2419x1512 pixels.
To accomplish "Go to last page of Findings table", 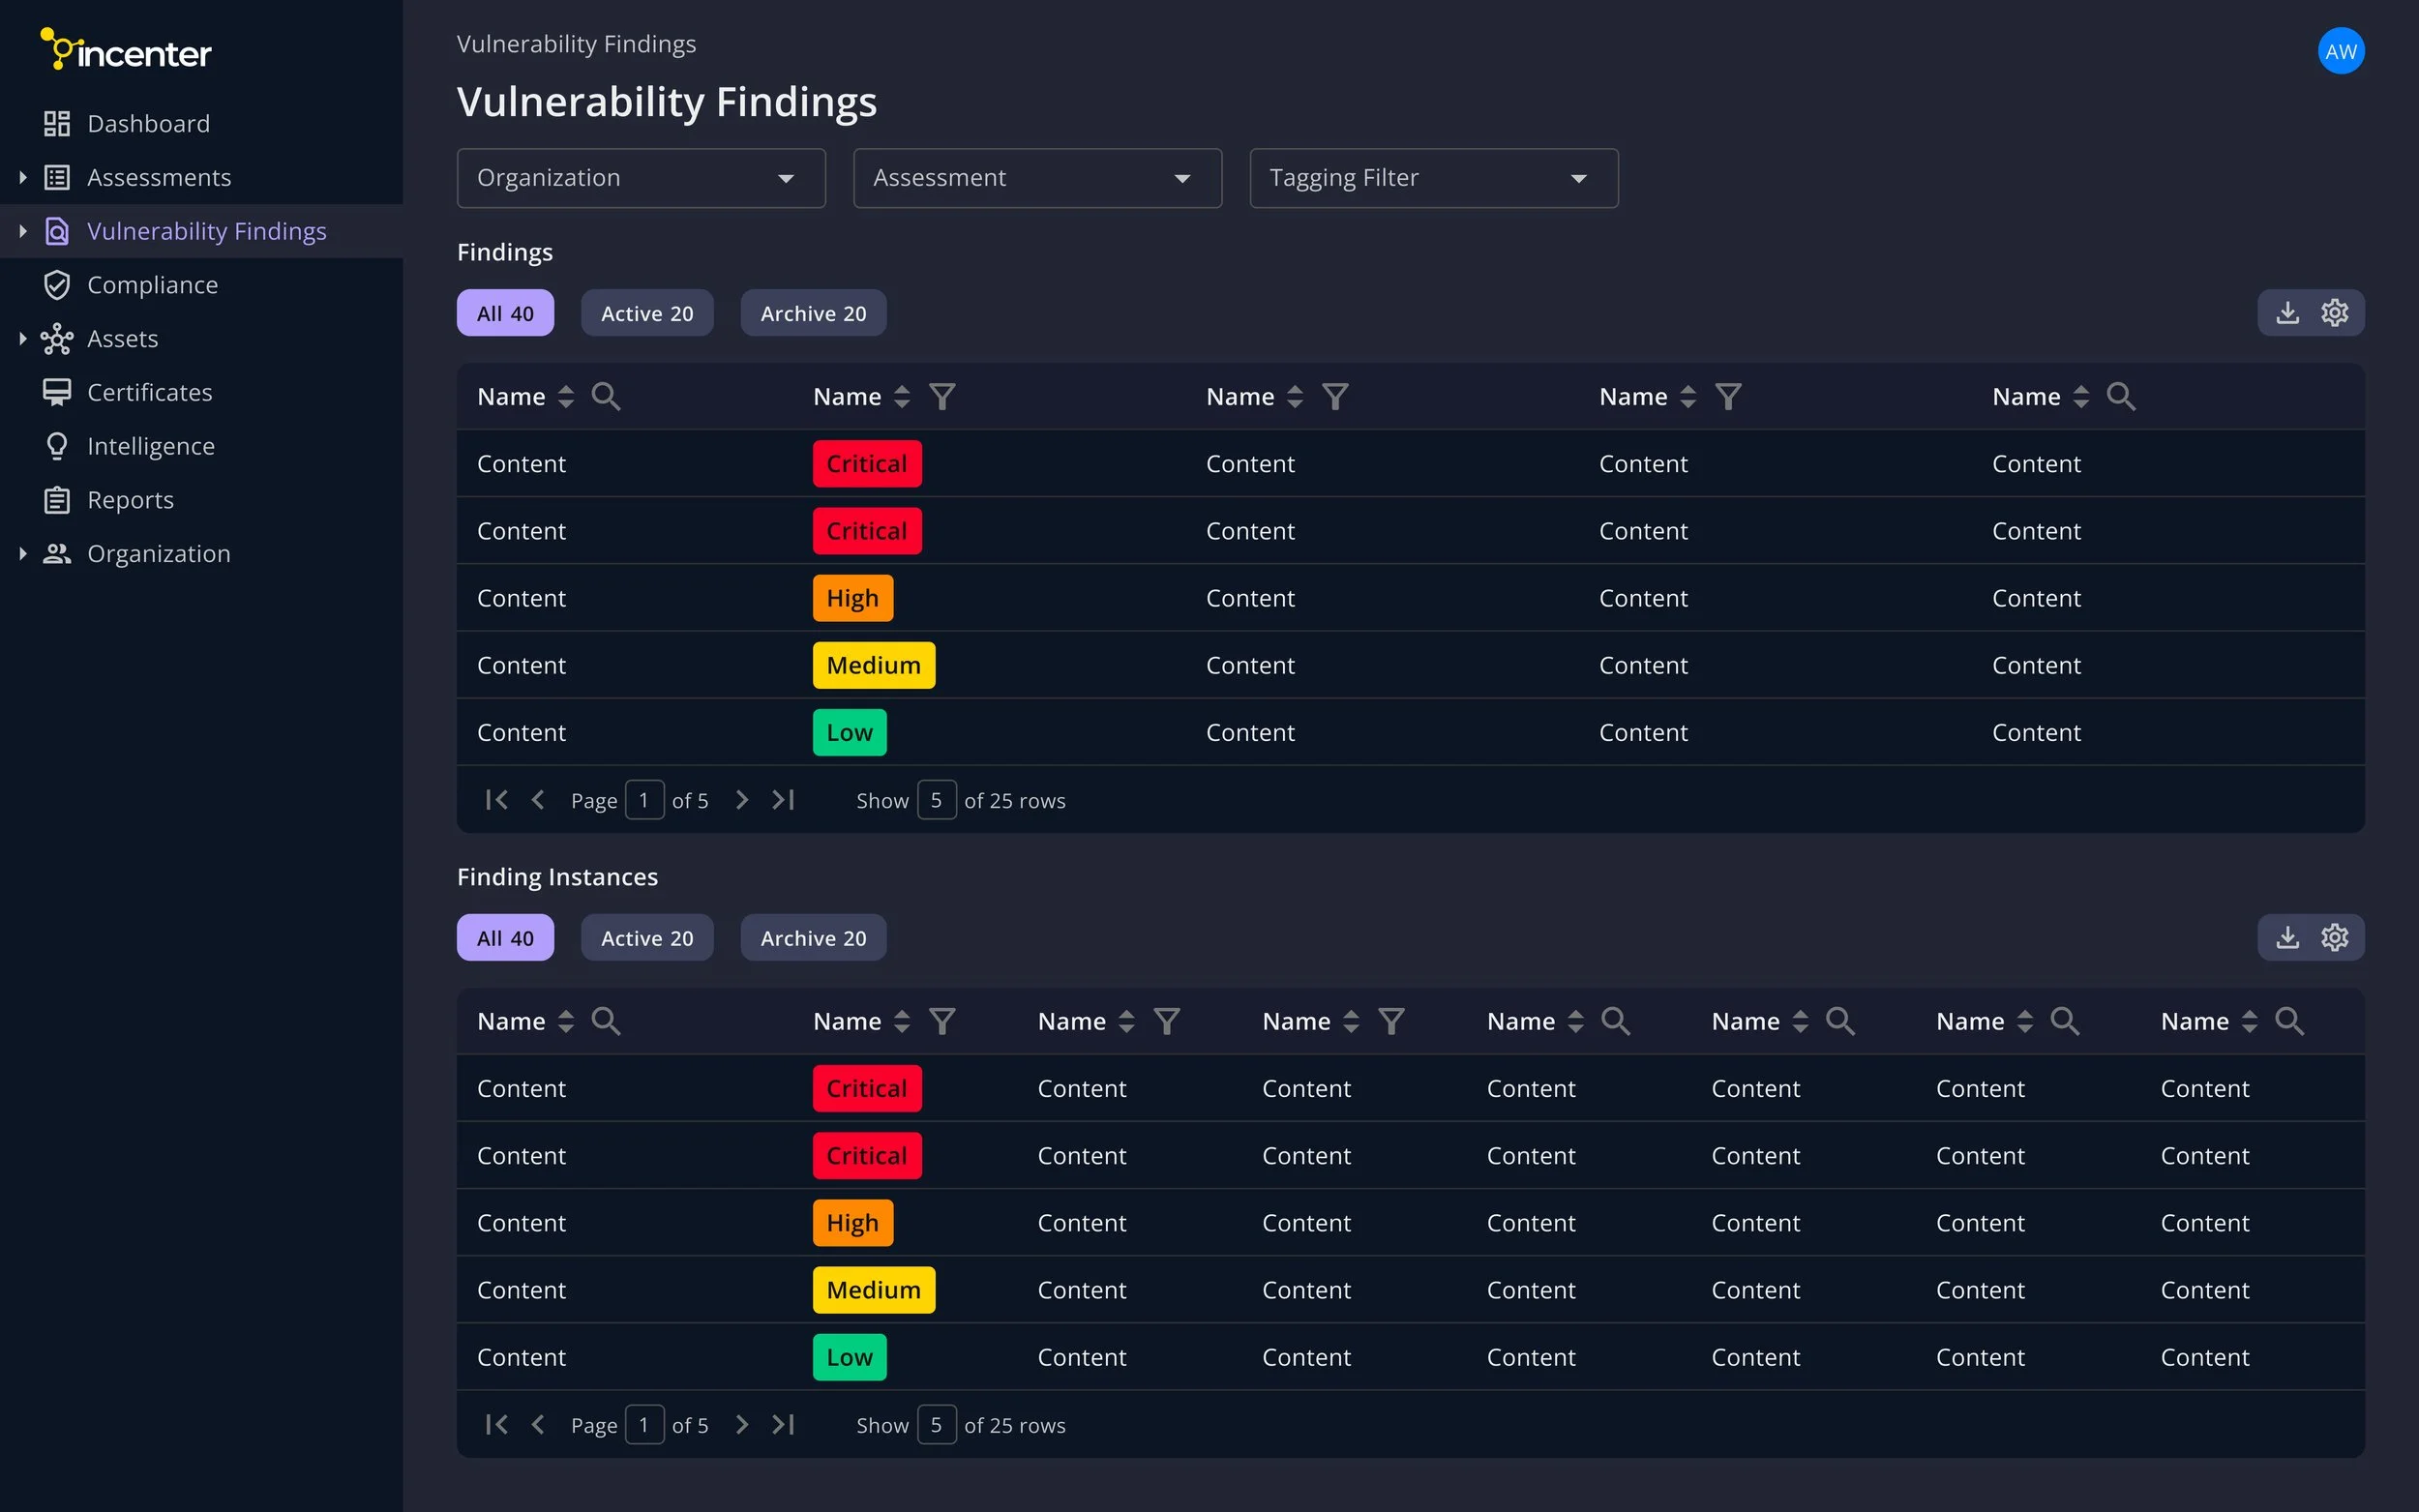I will (783, 800).
